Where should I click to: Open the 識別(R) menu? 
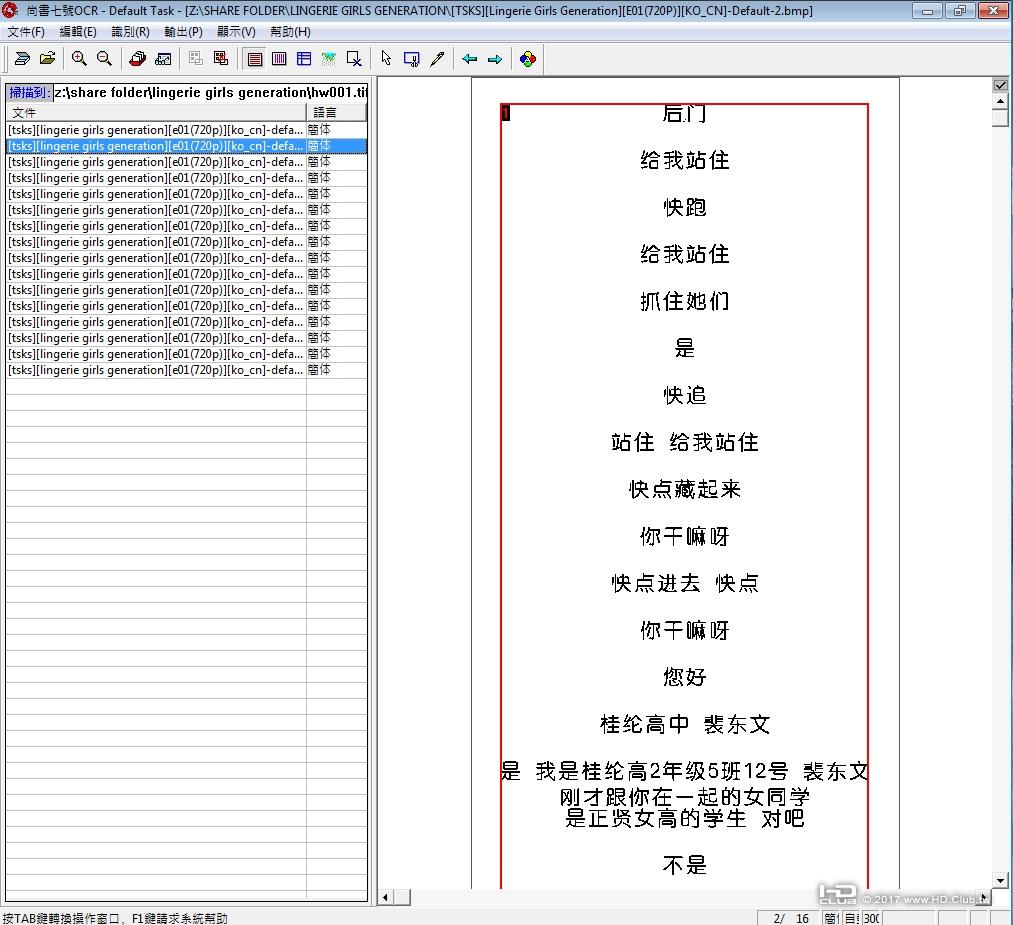tap(131, 32)
